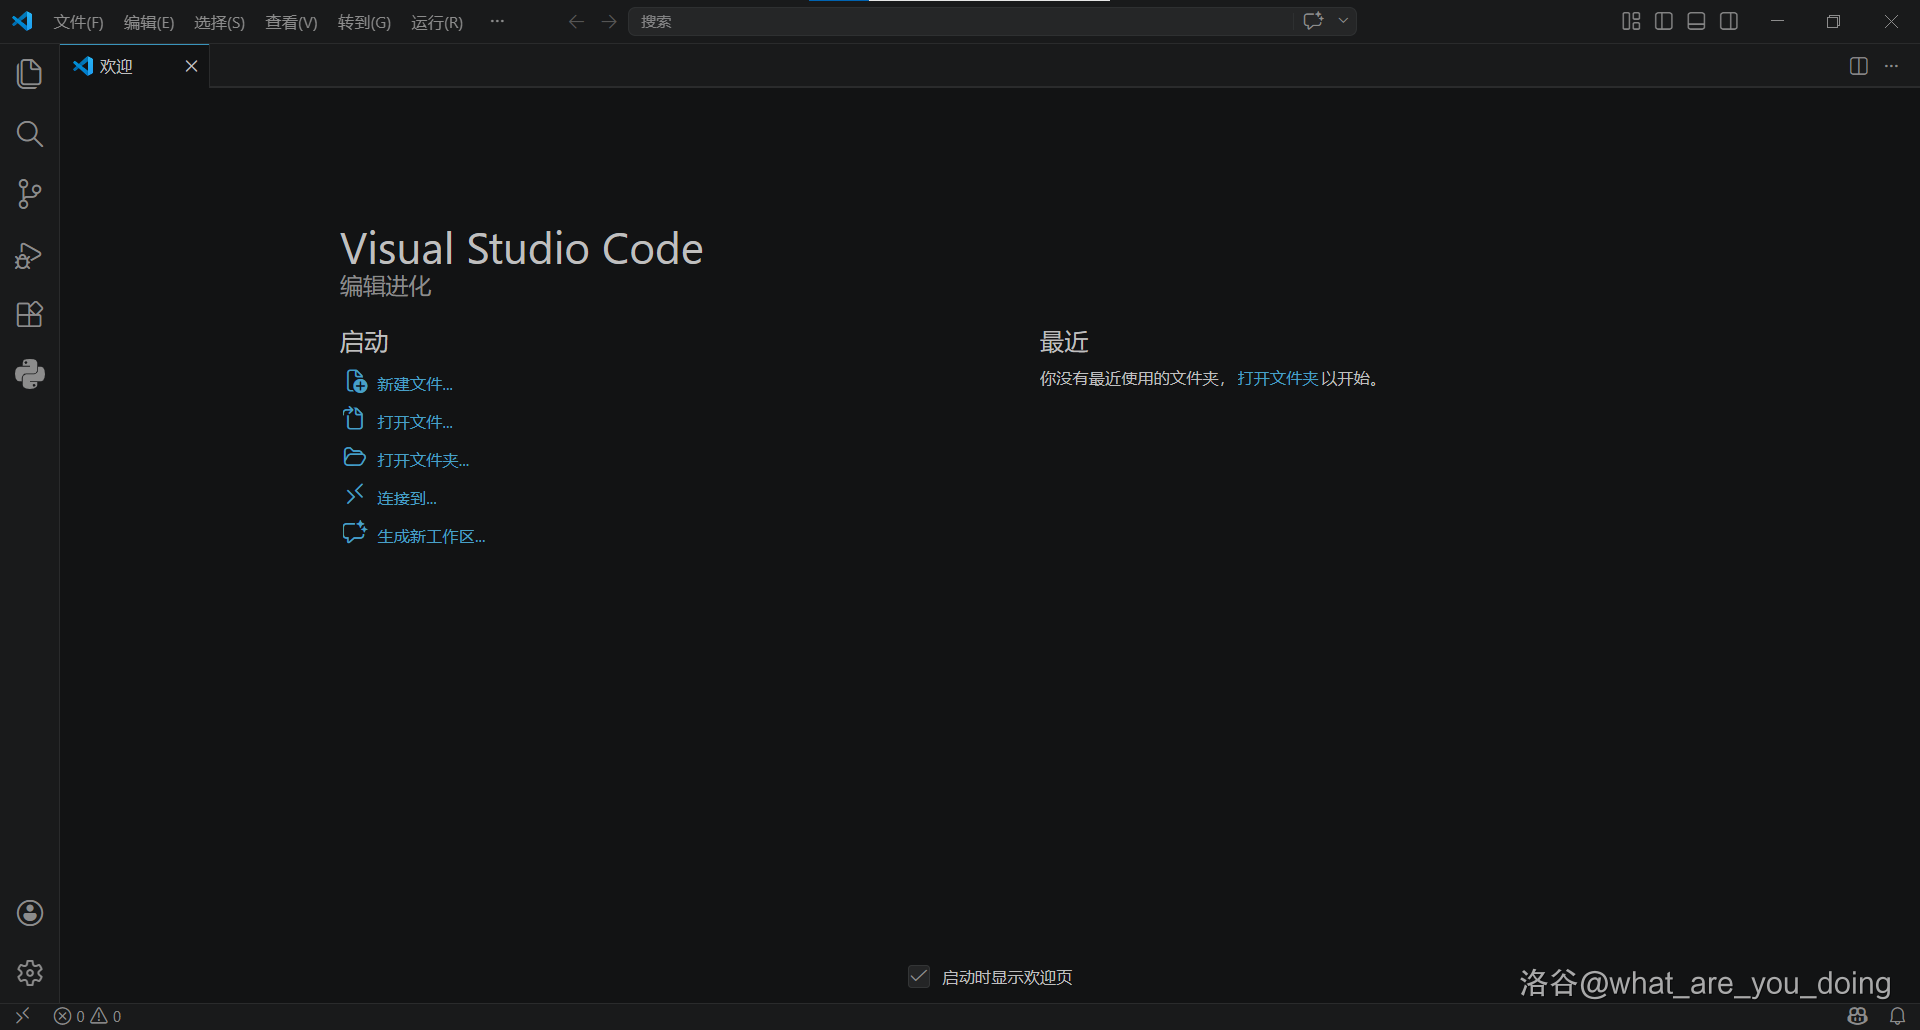Viewport: 1920px width, 1030px height.
Task: Click the remote window status bar icon
Action: click(22, 1016)
